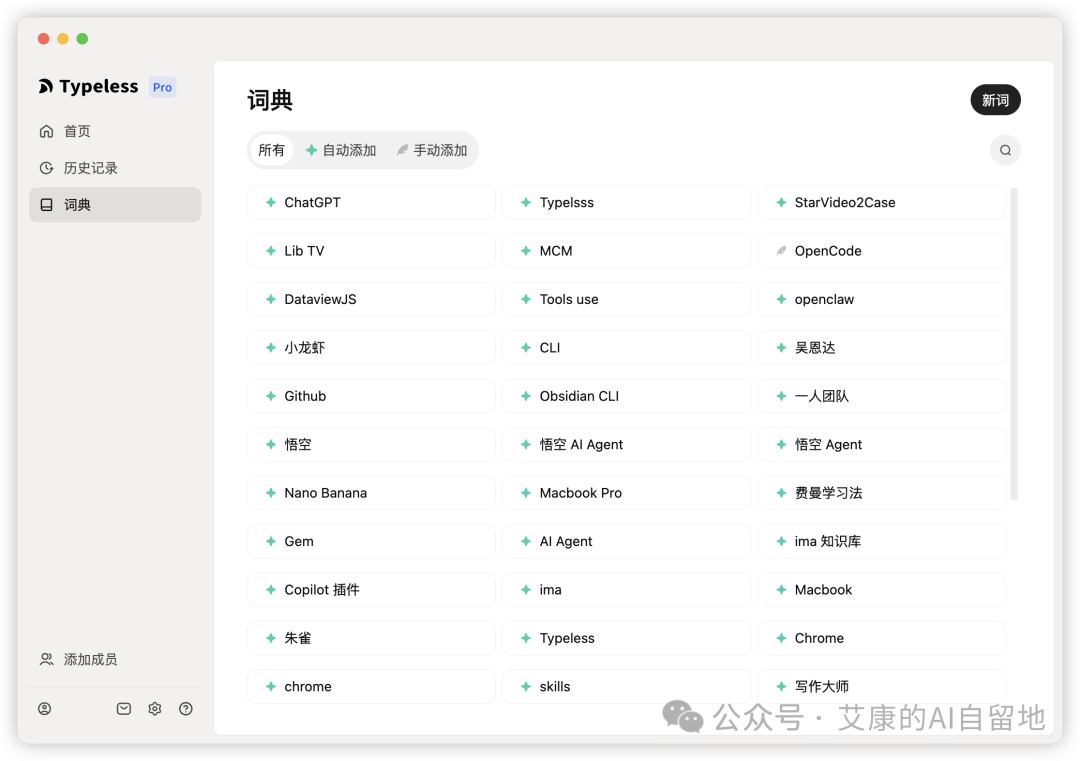1080x761 pixels.
Task: Select the 悟空 AI Agent entry
Action: pos(627,444)
